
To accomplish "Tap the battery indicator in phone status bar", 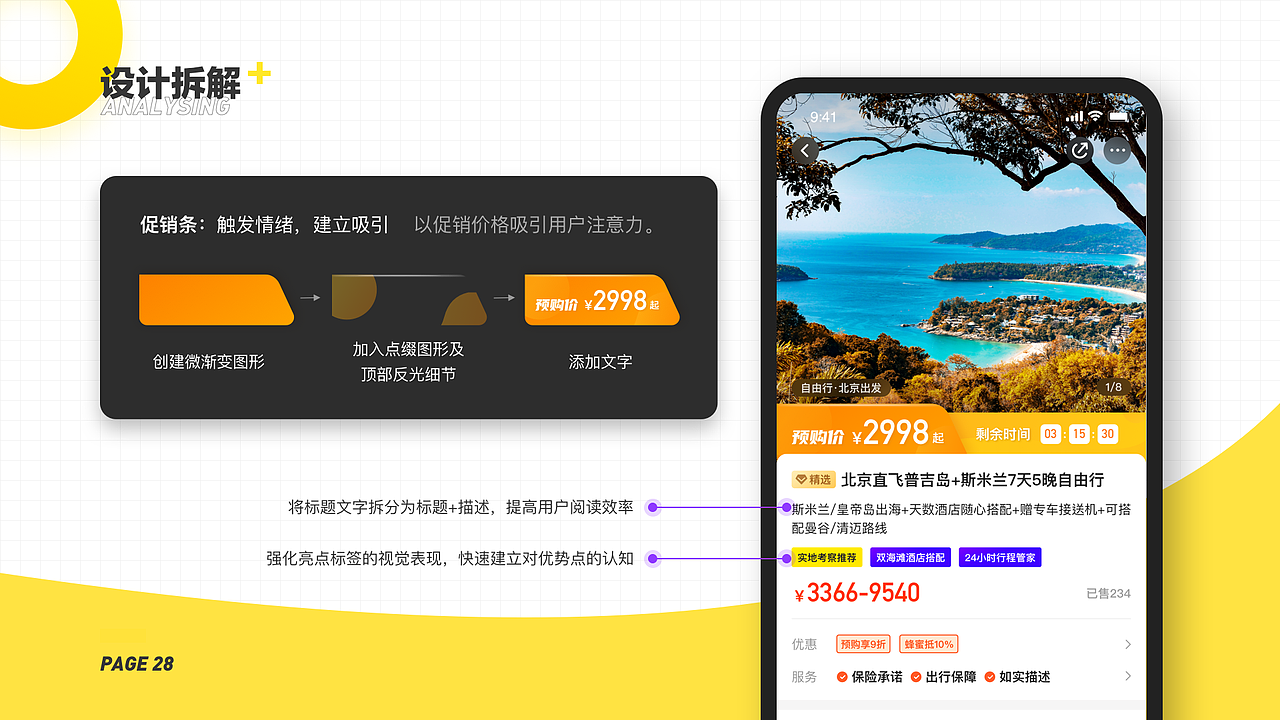I will (1118, 117).
